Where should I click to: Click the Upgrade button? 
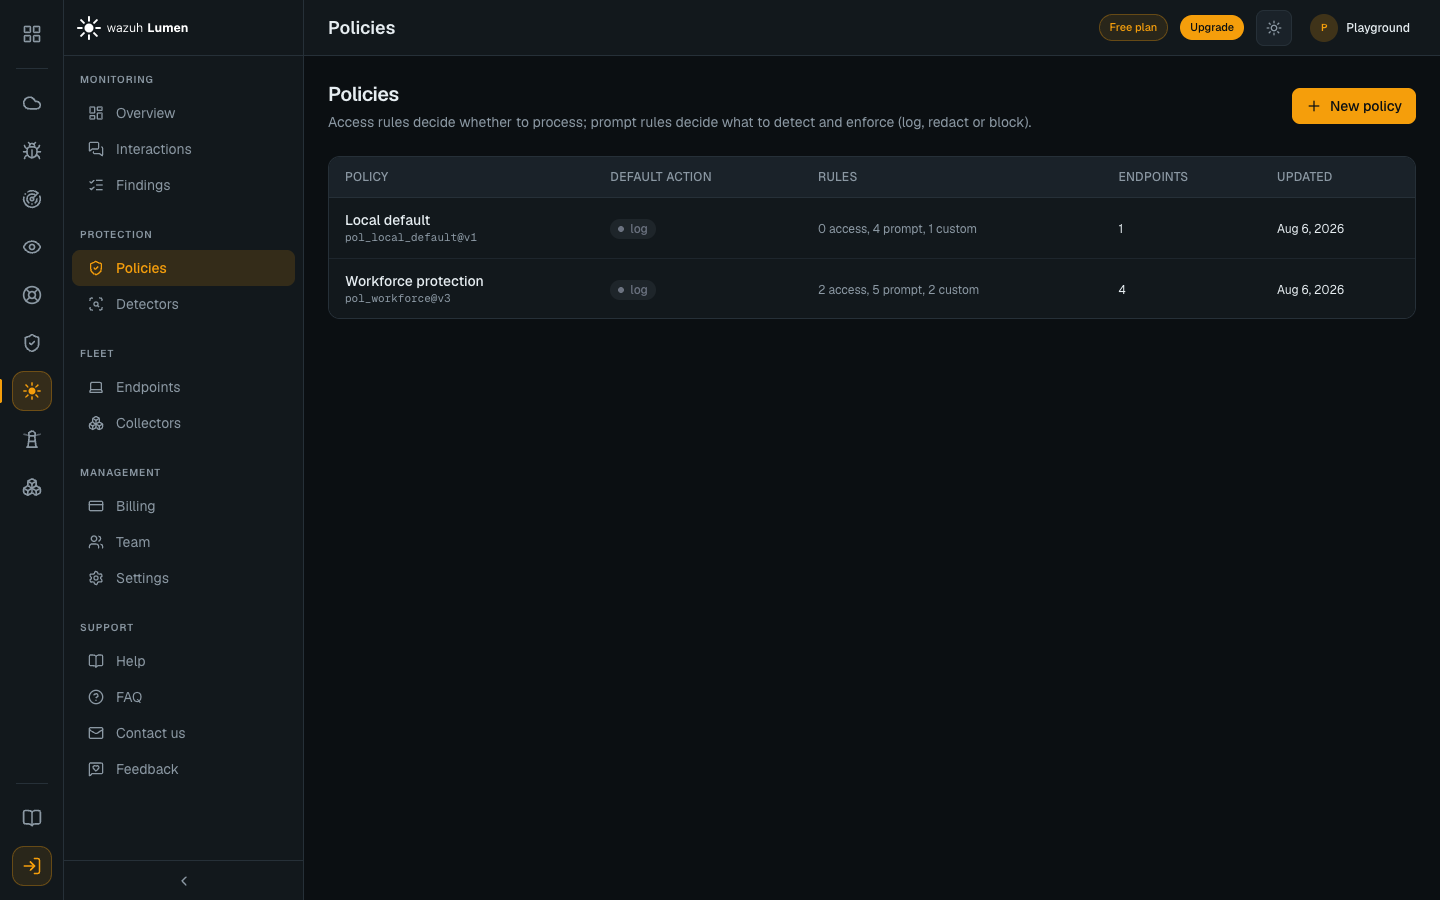[1211, 28]
